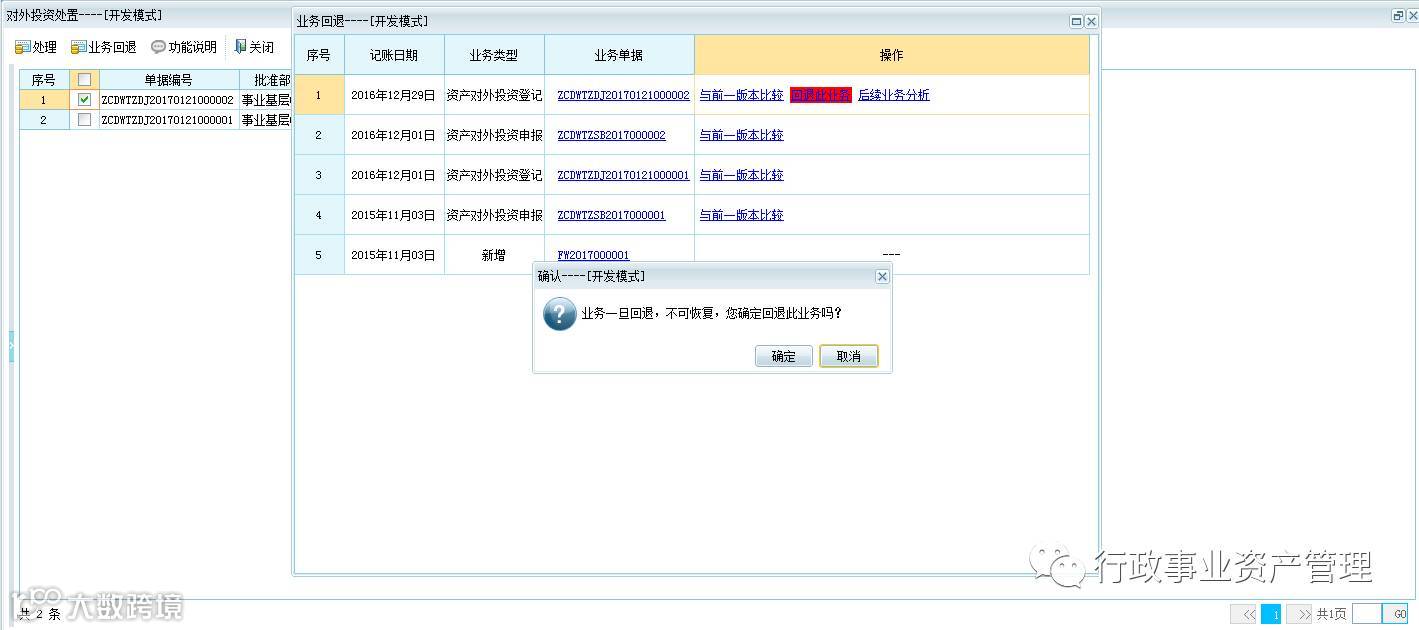This screenshot has height=630, width=1419.
Task: Click the 记账日期 column header
Action: (x=394, y=55)
